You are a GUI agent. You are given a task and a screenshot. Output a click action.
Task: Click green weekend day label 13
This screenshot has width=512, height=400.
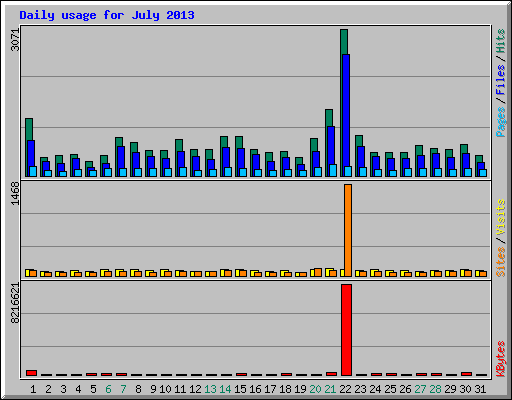[x=210, y=389]
